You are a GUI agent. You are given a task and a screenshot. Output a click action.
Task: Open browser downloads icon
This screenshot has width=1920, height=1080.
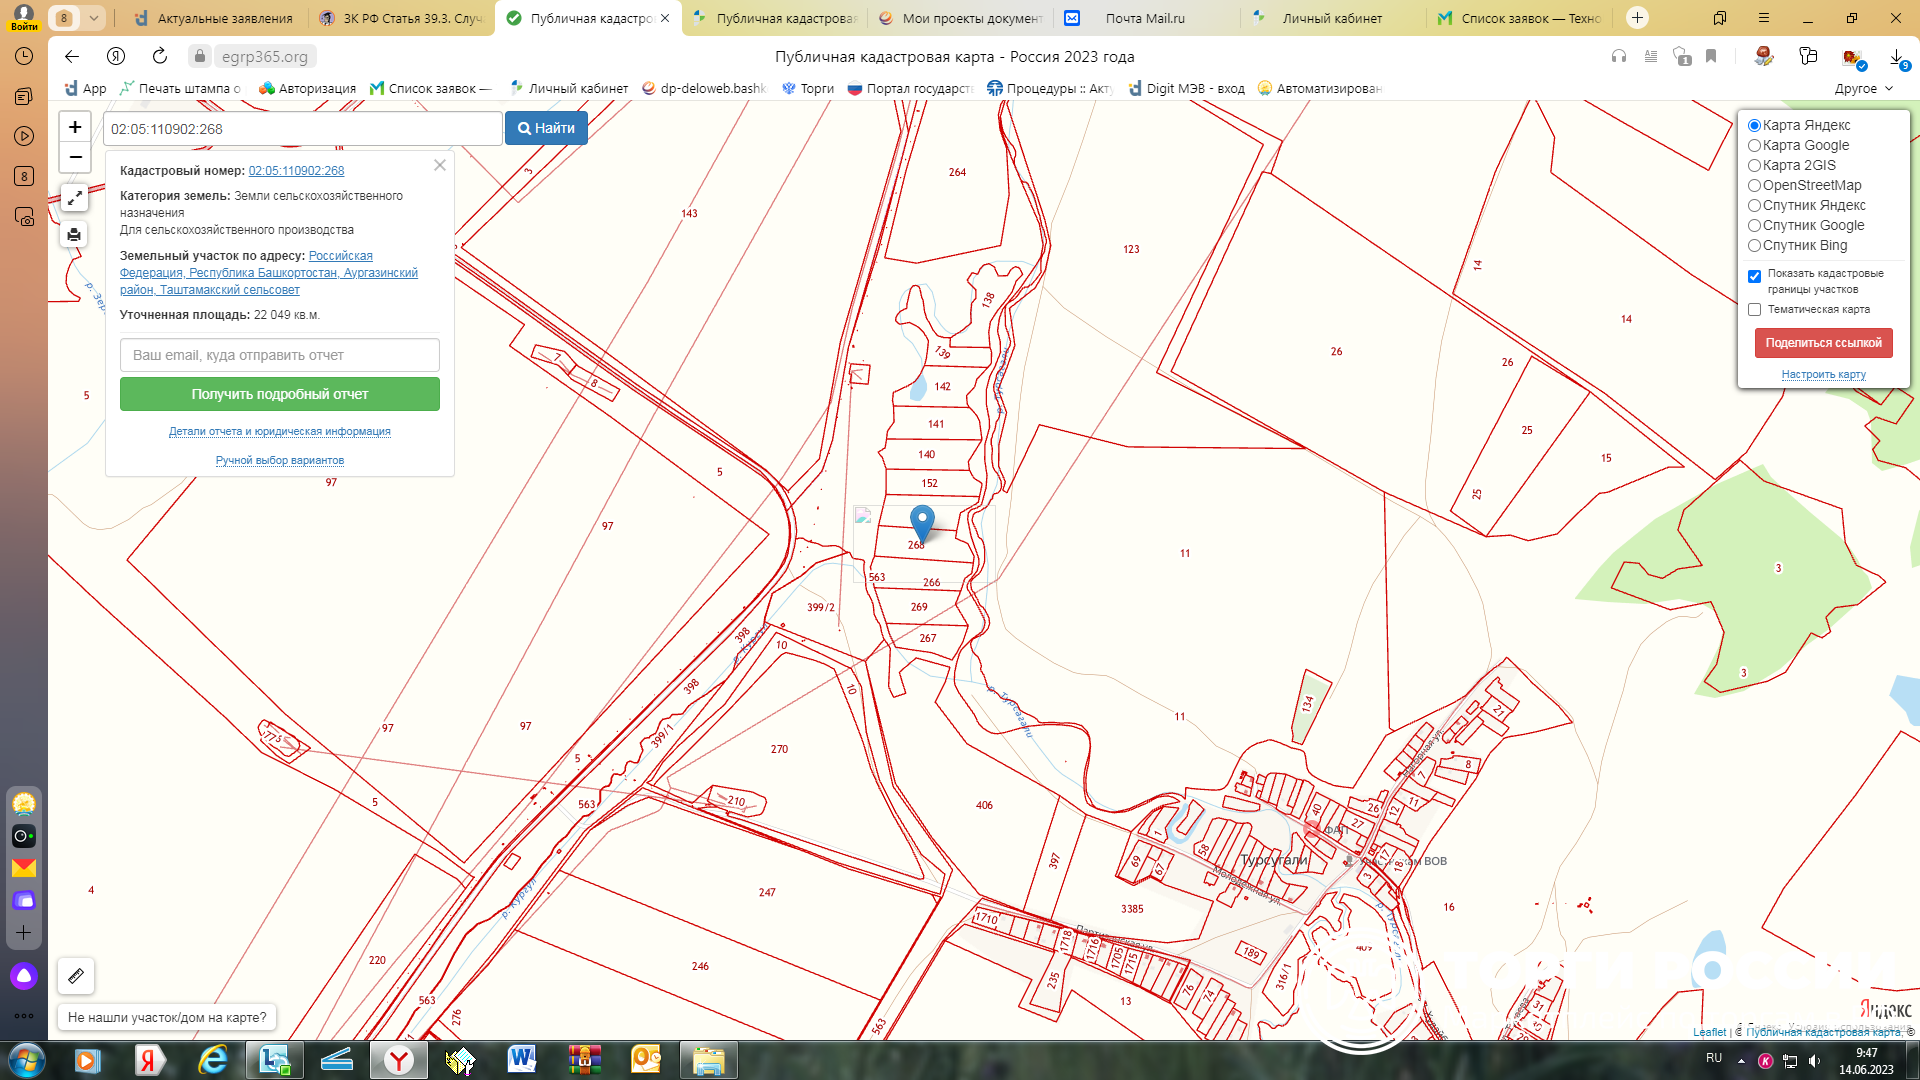(1897, 57)
